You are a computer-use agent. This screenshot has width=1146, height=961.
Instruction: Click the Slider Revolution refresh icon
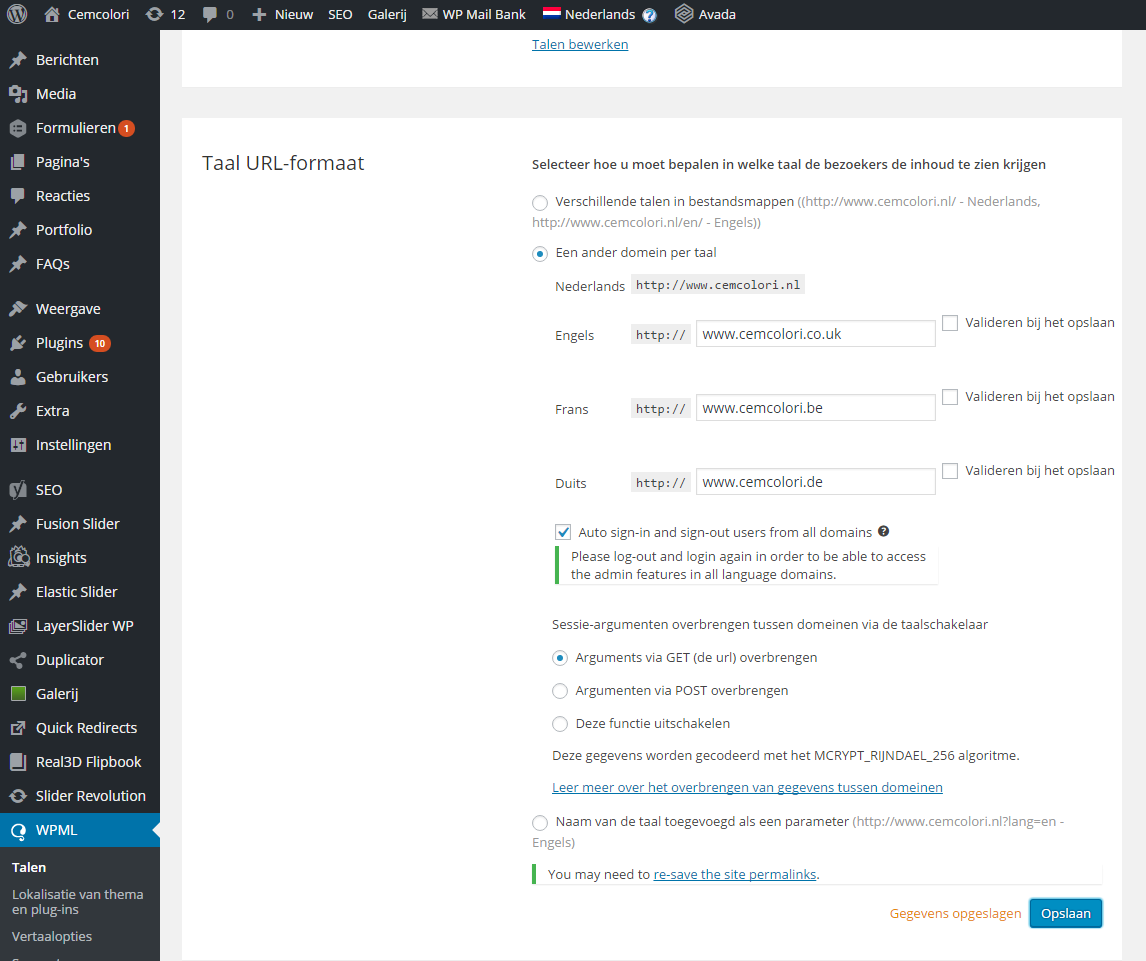[18, 797]
